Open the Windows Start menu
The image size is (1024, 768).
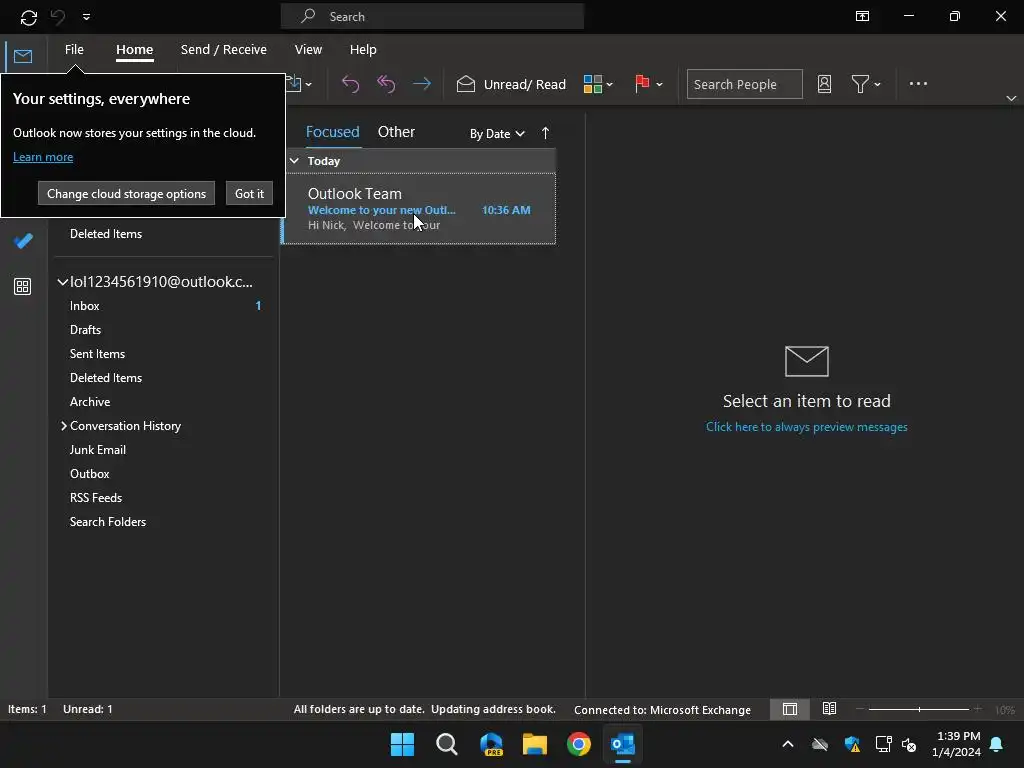[402, 744]
